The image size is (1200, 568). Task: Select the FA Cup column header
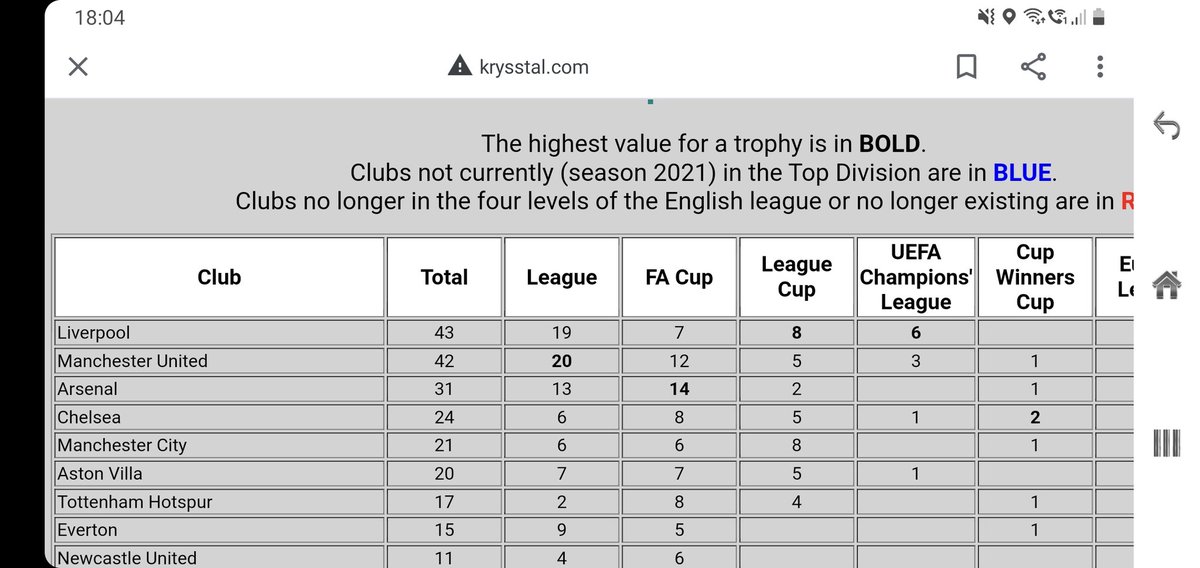coord(679,277)
